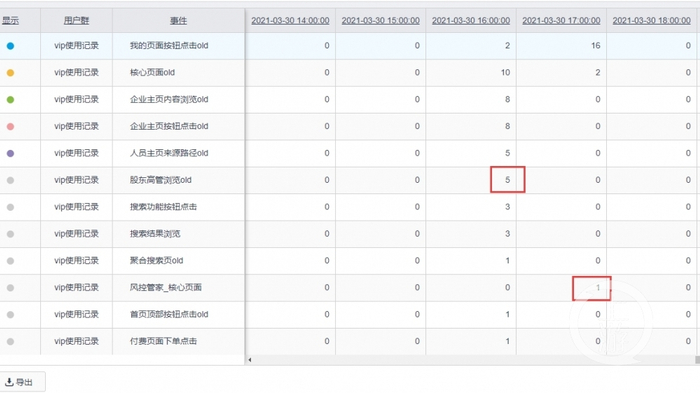Select event cell 企业主页按钮点击old
This screenshot has height=393, width=700.
pyautogui.click(x=169, y=126)
